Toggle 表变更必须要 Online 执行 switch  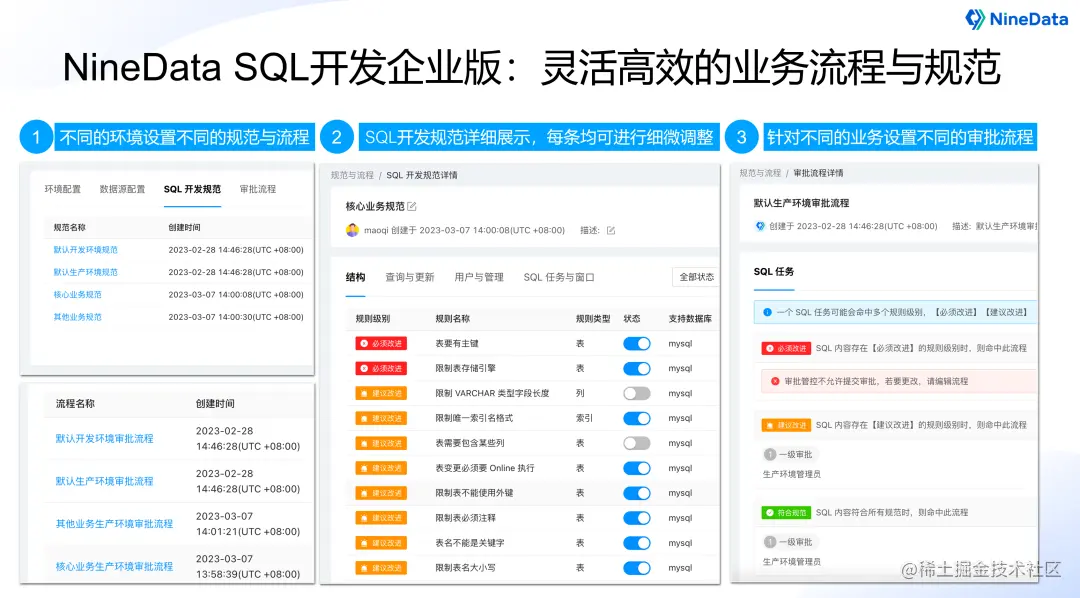[x=636, y=468]
